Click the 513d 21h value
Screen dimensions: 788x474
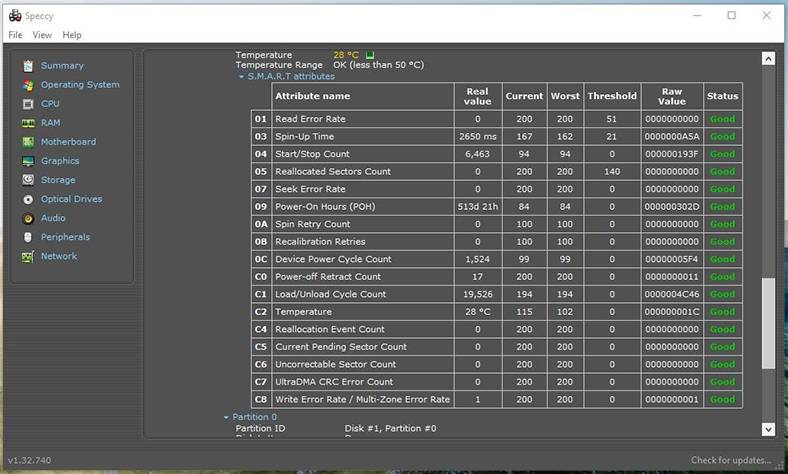click(x=477, y=207)
